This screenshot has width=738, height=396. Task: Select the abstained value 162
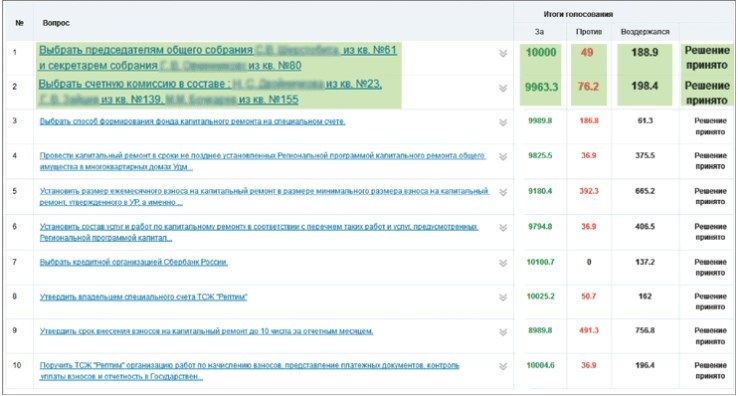[645, 296]
